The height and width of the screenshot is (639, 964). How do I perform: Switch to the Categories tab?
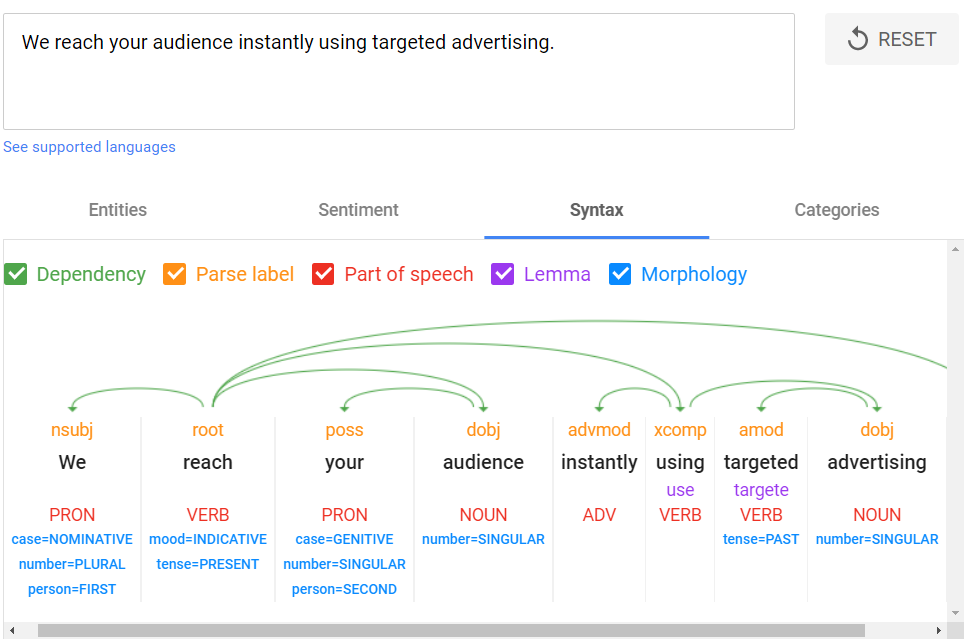(x=837, y=210)
